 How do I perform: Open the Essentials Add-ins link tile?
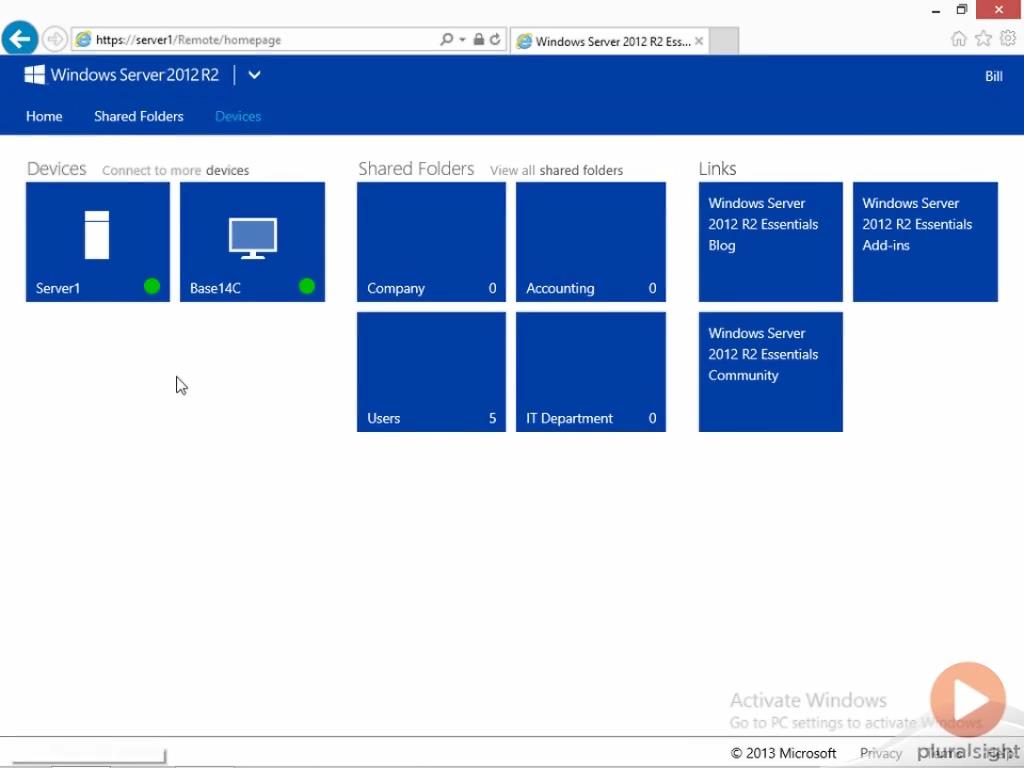point(925,242)
